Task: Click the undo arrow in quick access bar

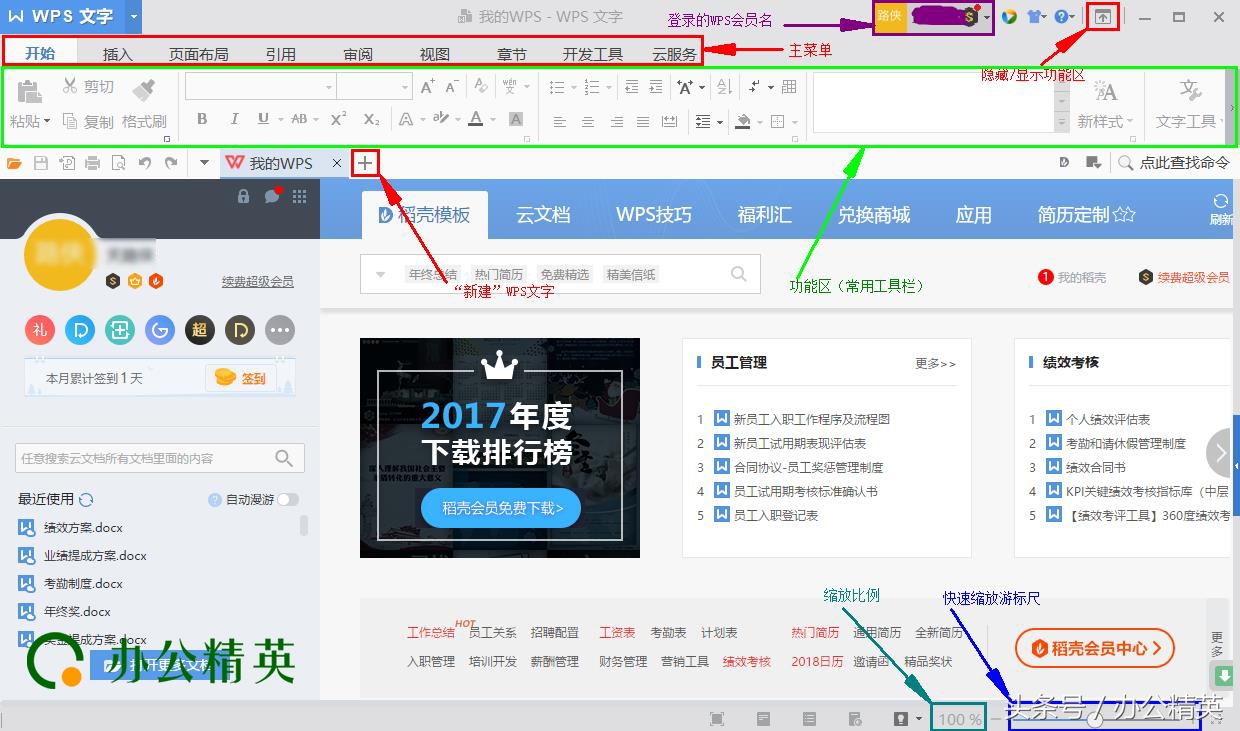Action: pyautogui.click(x=145, y=163)
